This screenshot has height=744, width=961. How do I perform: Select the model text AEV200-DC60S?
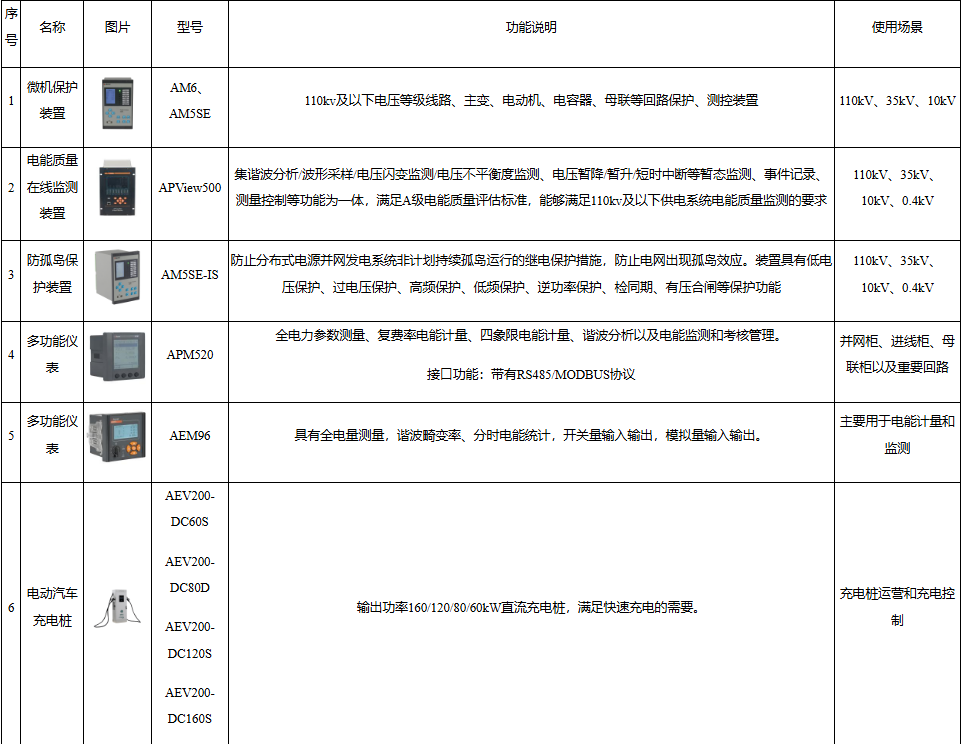pyautogui.click(x=189, y=509)
